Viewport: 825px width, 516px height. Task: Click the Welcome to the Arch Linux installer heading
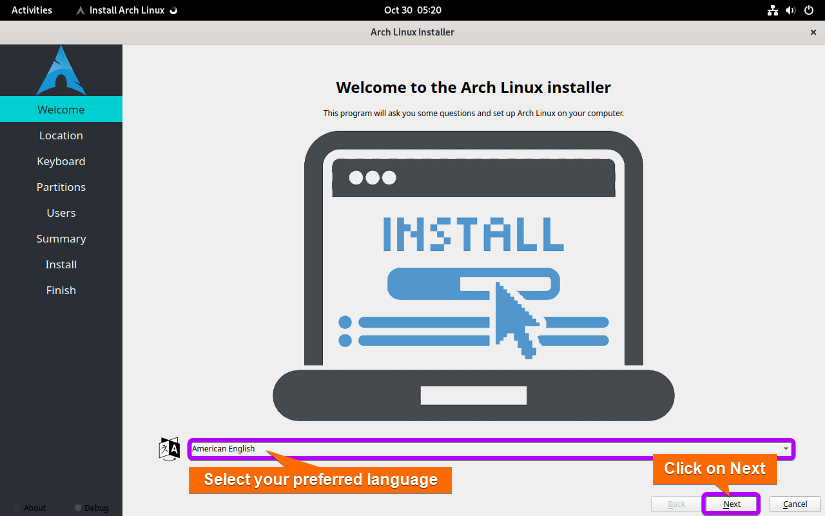473,87
